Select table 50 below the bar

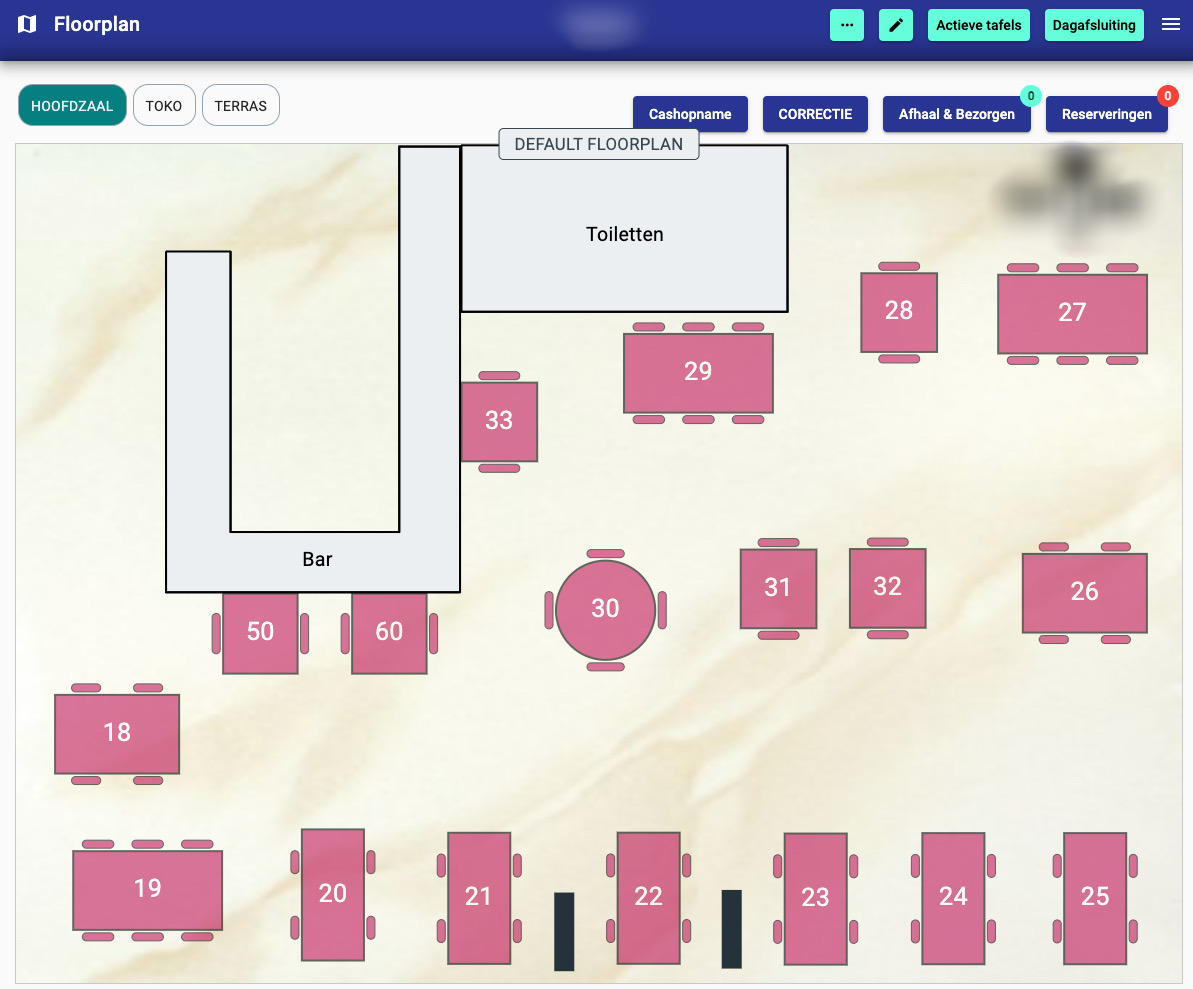point(260,632)
